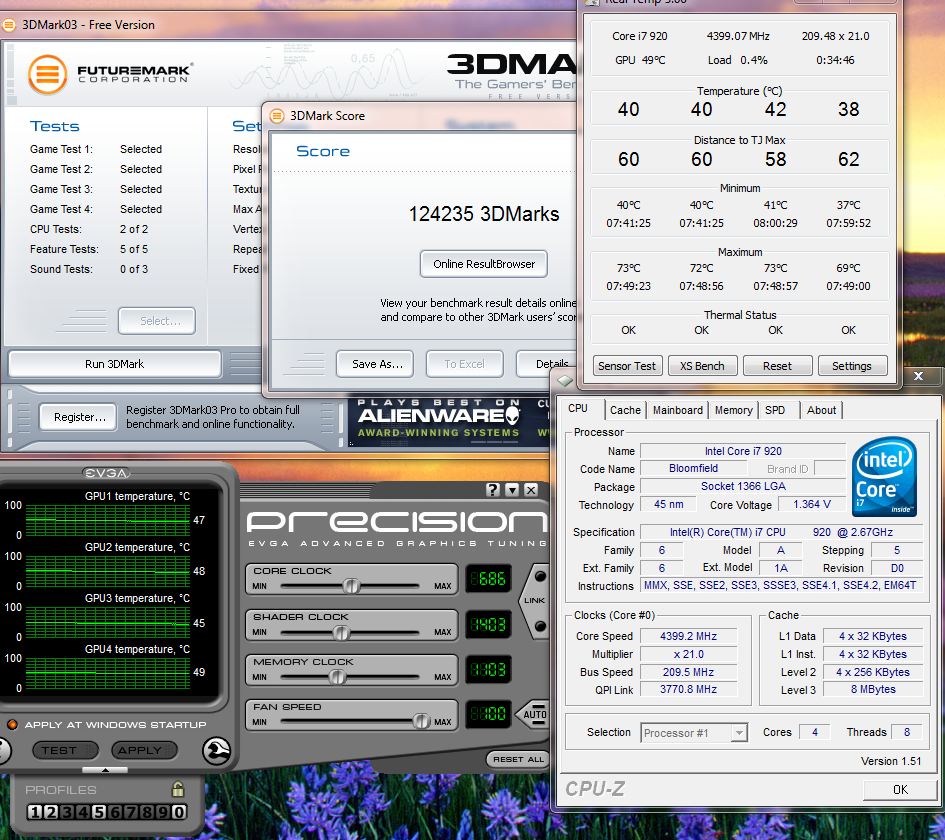Select EVGA Precision profile slot 4

tap(83, 812)
